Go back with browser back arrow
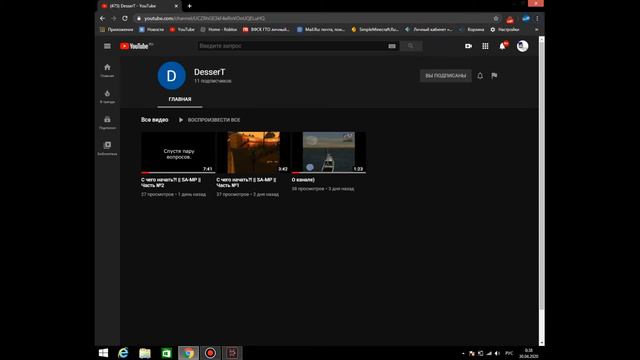Viewport: 640px width, 360px height. (x=102, y=18)
